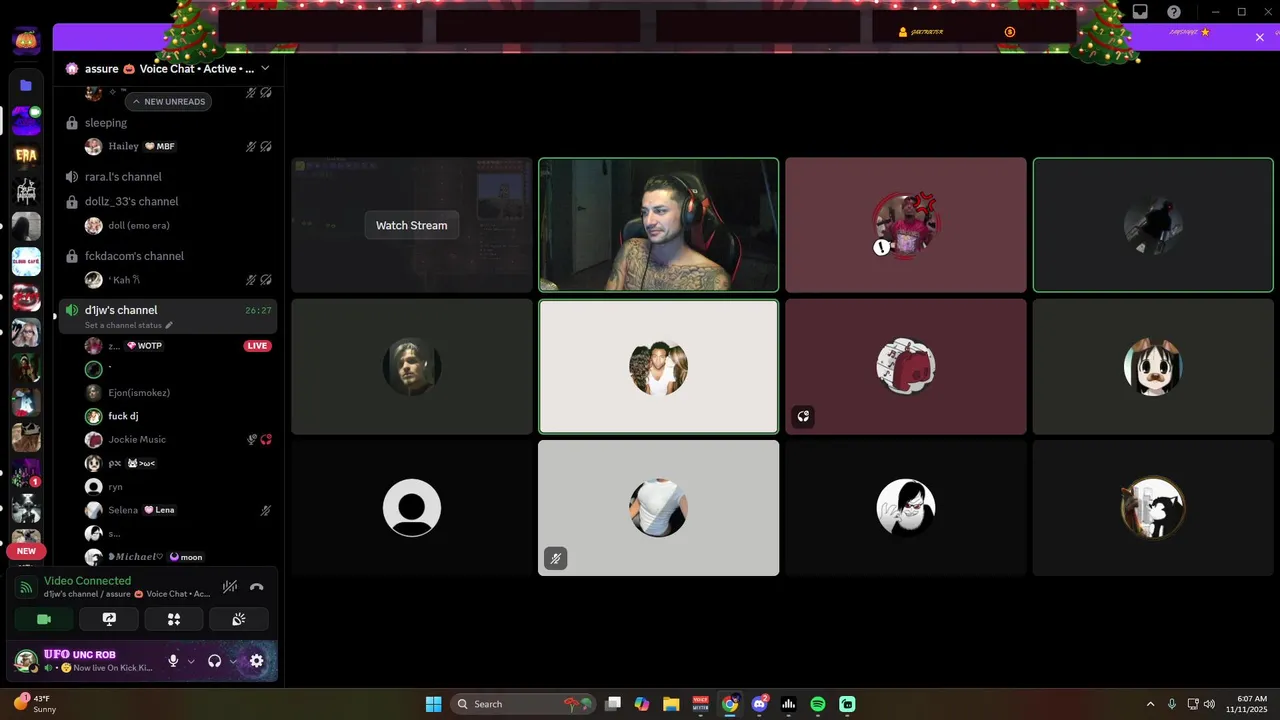Viewport: 1280px width, 720px height.
Task: Open the folder icon in the server list
Action: click(x=26, y=86)
